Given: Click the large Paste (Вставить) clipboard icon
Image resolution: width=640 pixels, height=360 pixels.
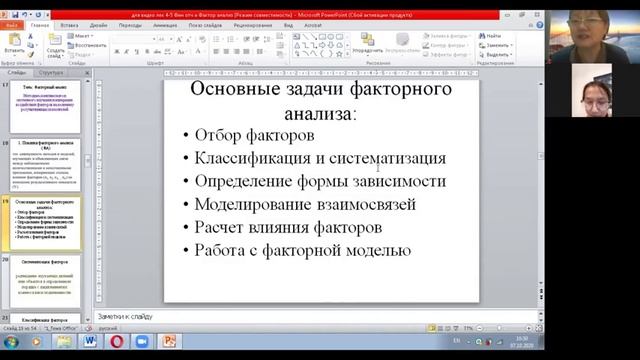Looking at the screenshot, I should pos(14,40).
